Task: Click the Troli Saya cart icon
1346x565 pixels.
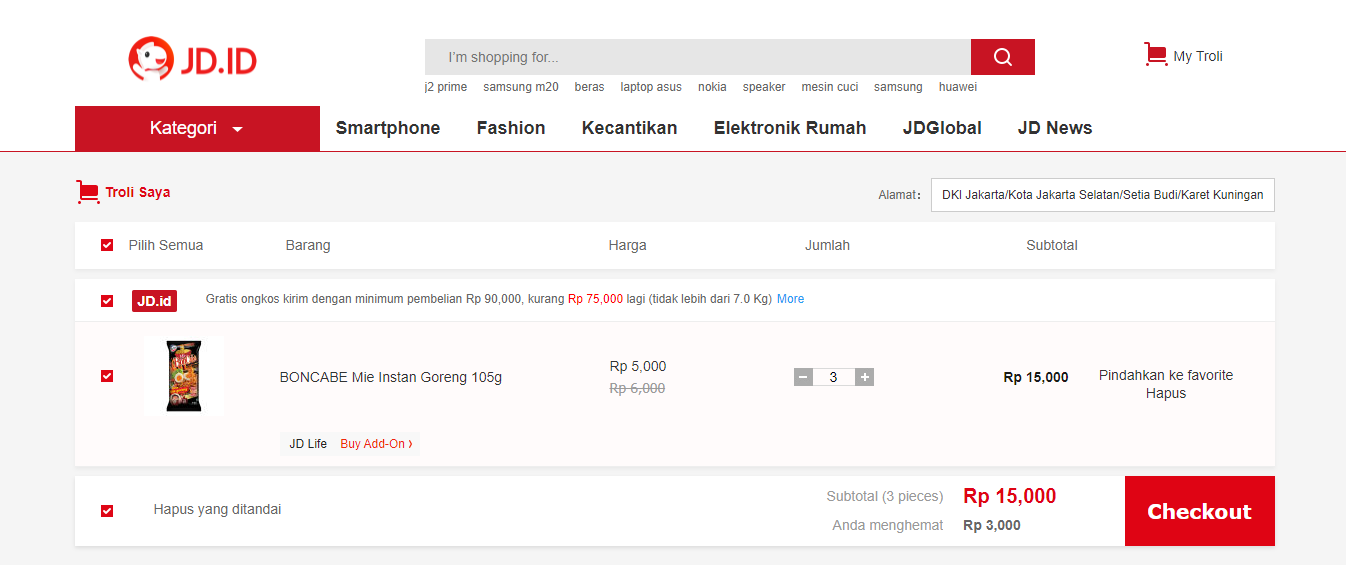Action: (87, 192)
